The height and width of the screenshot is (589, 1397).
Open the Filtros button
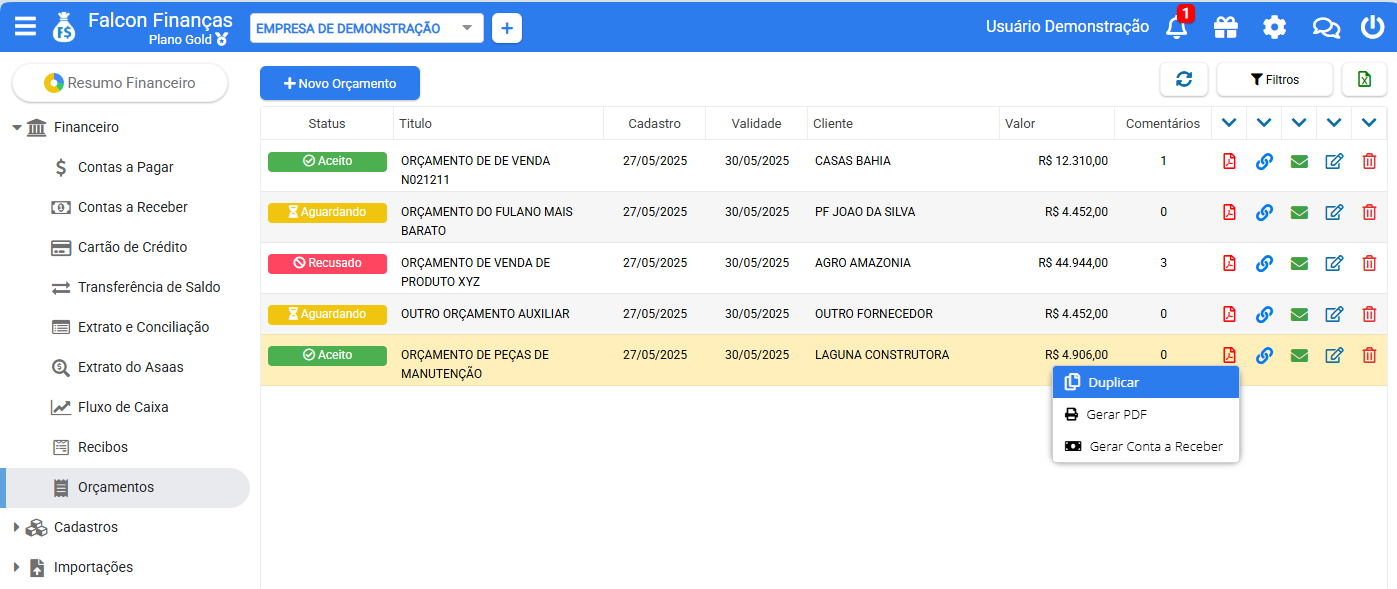pos(1274,80)
